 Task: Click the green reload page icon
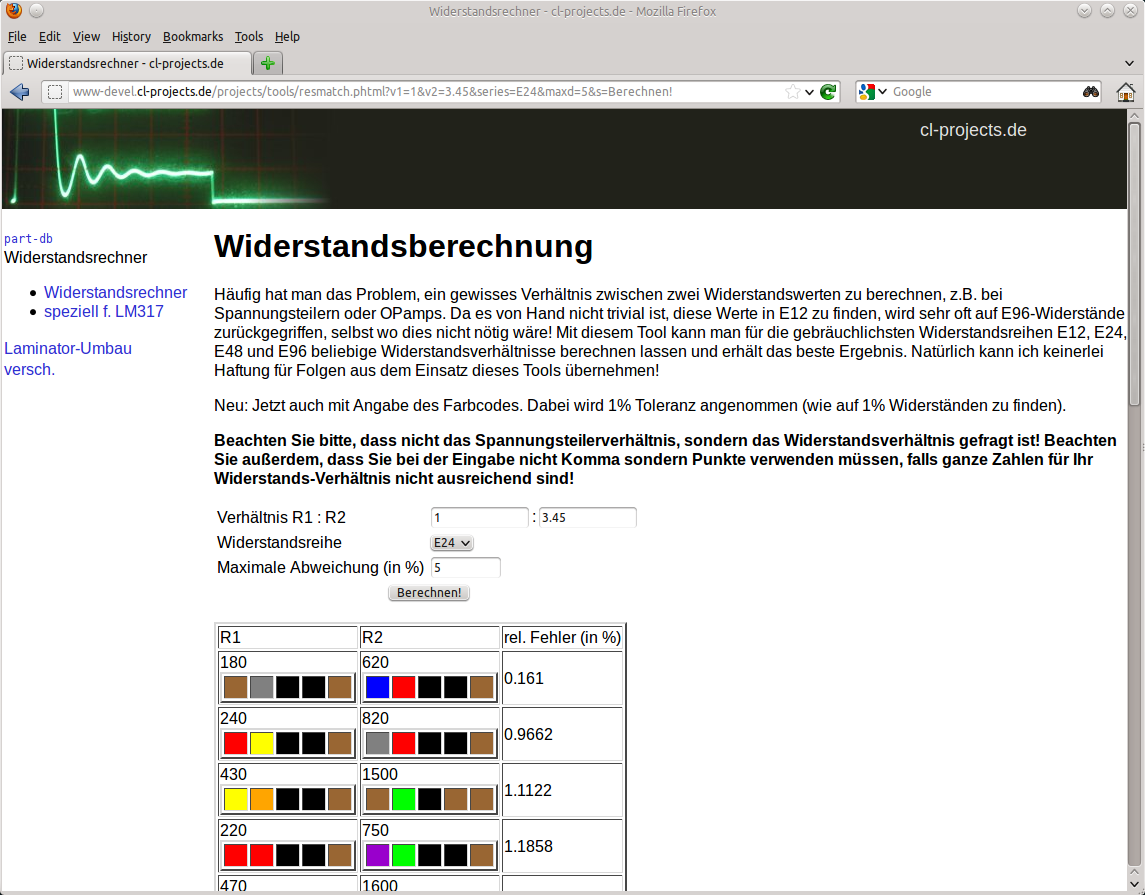pos(828,92)
